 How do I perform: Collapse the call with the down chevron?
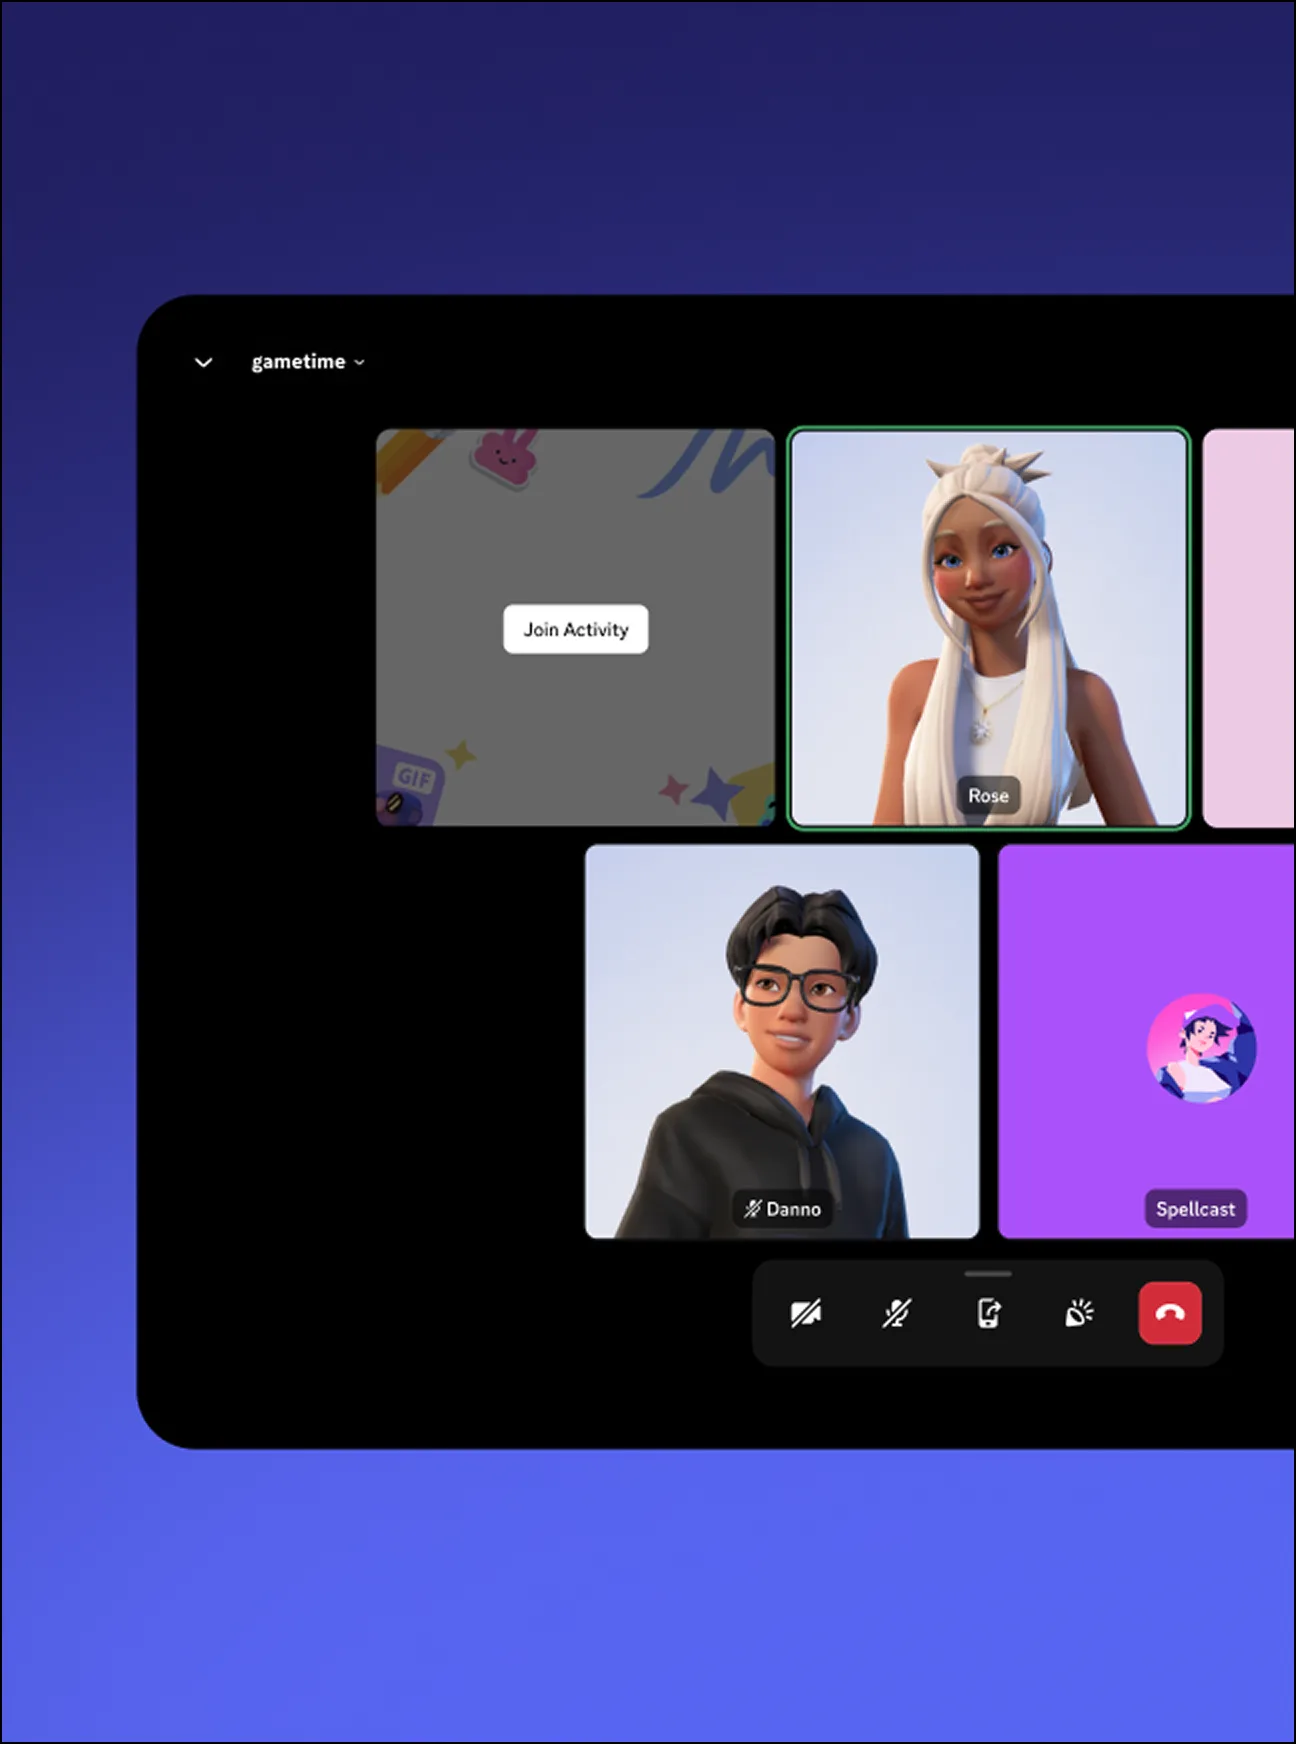coord(203,362)
